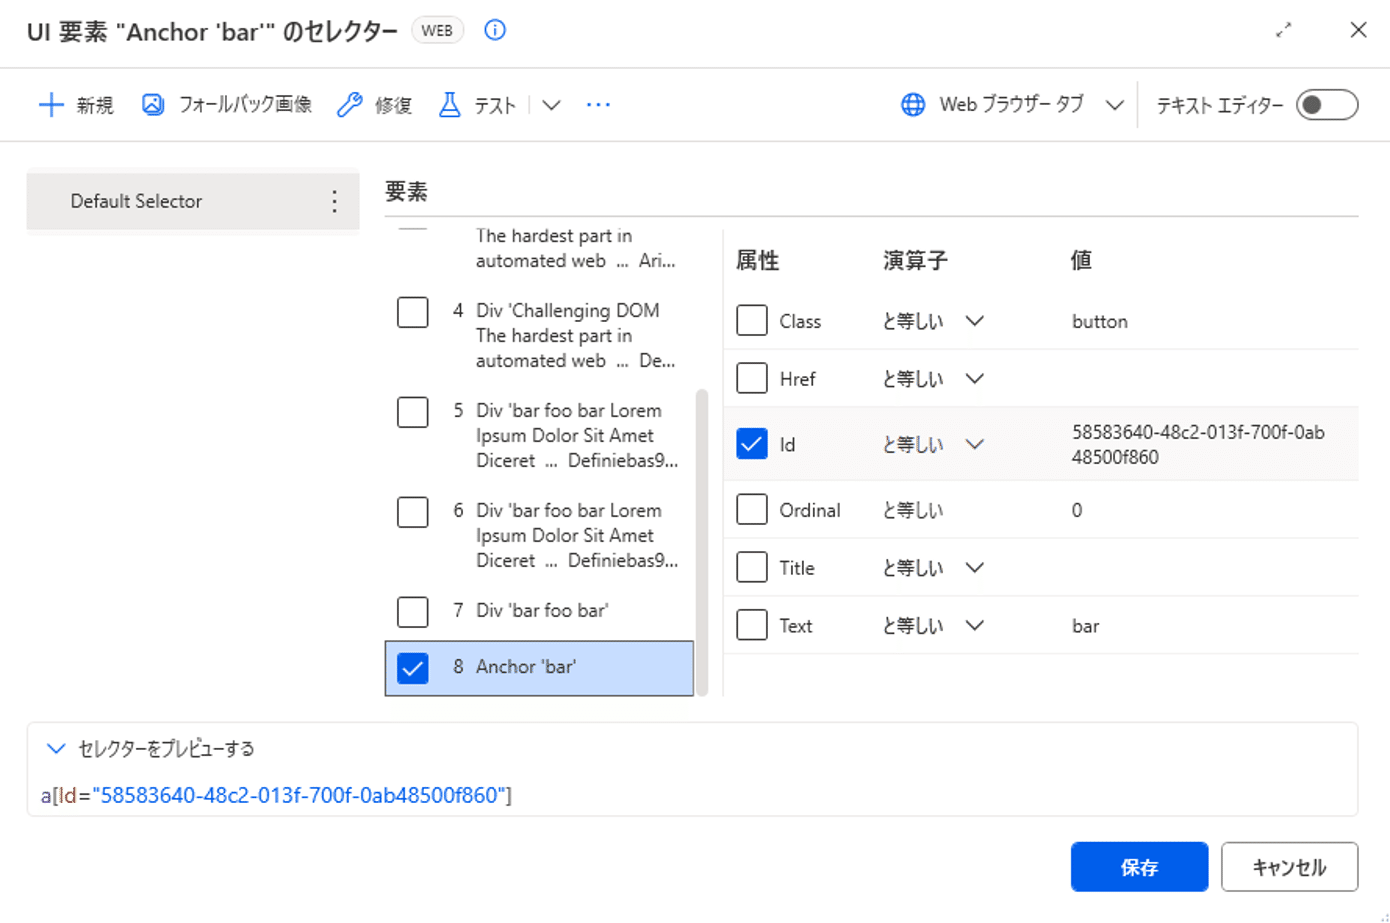Click the Text value 'bar'
The height and width of the screenshot is (923, 1390).
pyautogui.click(x=1085, y=626)
